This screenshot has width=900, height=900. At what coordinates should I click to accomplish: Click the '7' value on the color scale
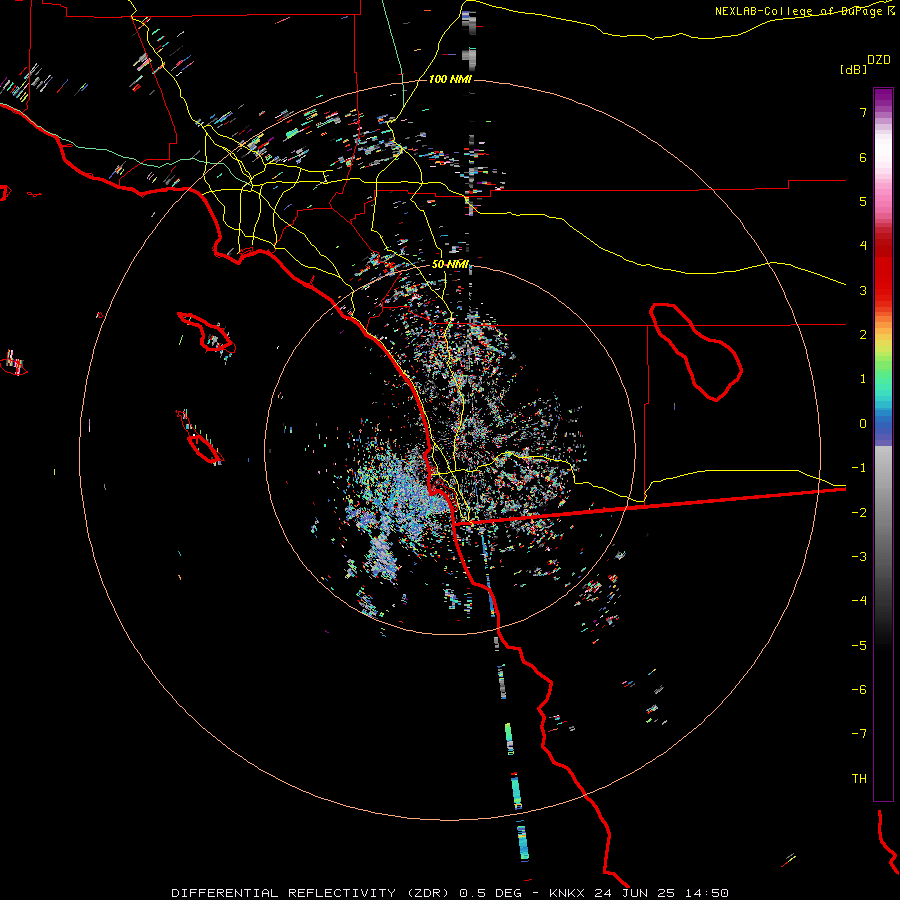click(863, 112)
